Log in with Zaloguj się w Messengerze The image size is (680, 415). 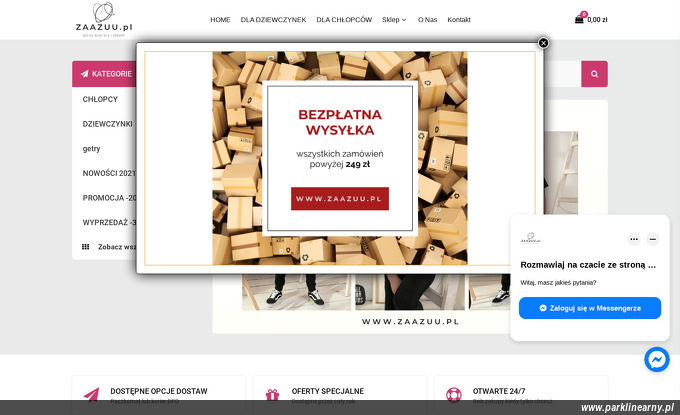(x=590, y=308)
